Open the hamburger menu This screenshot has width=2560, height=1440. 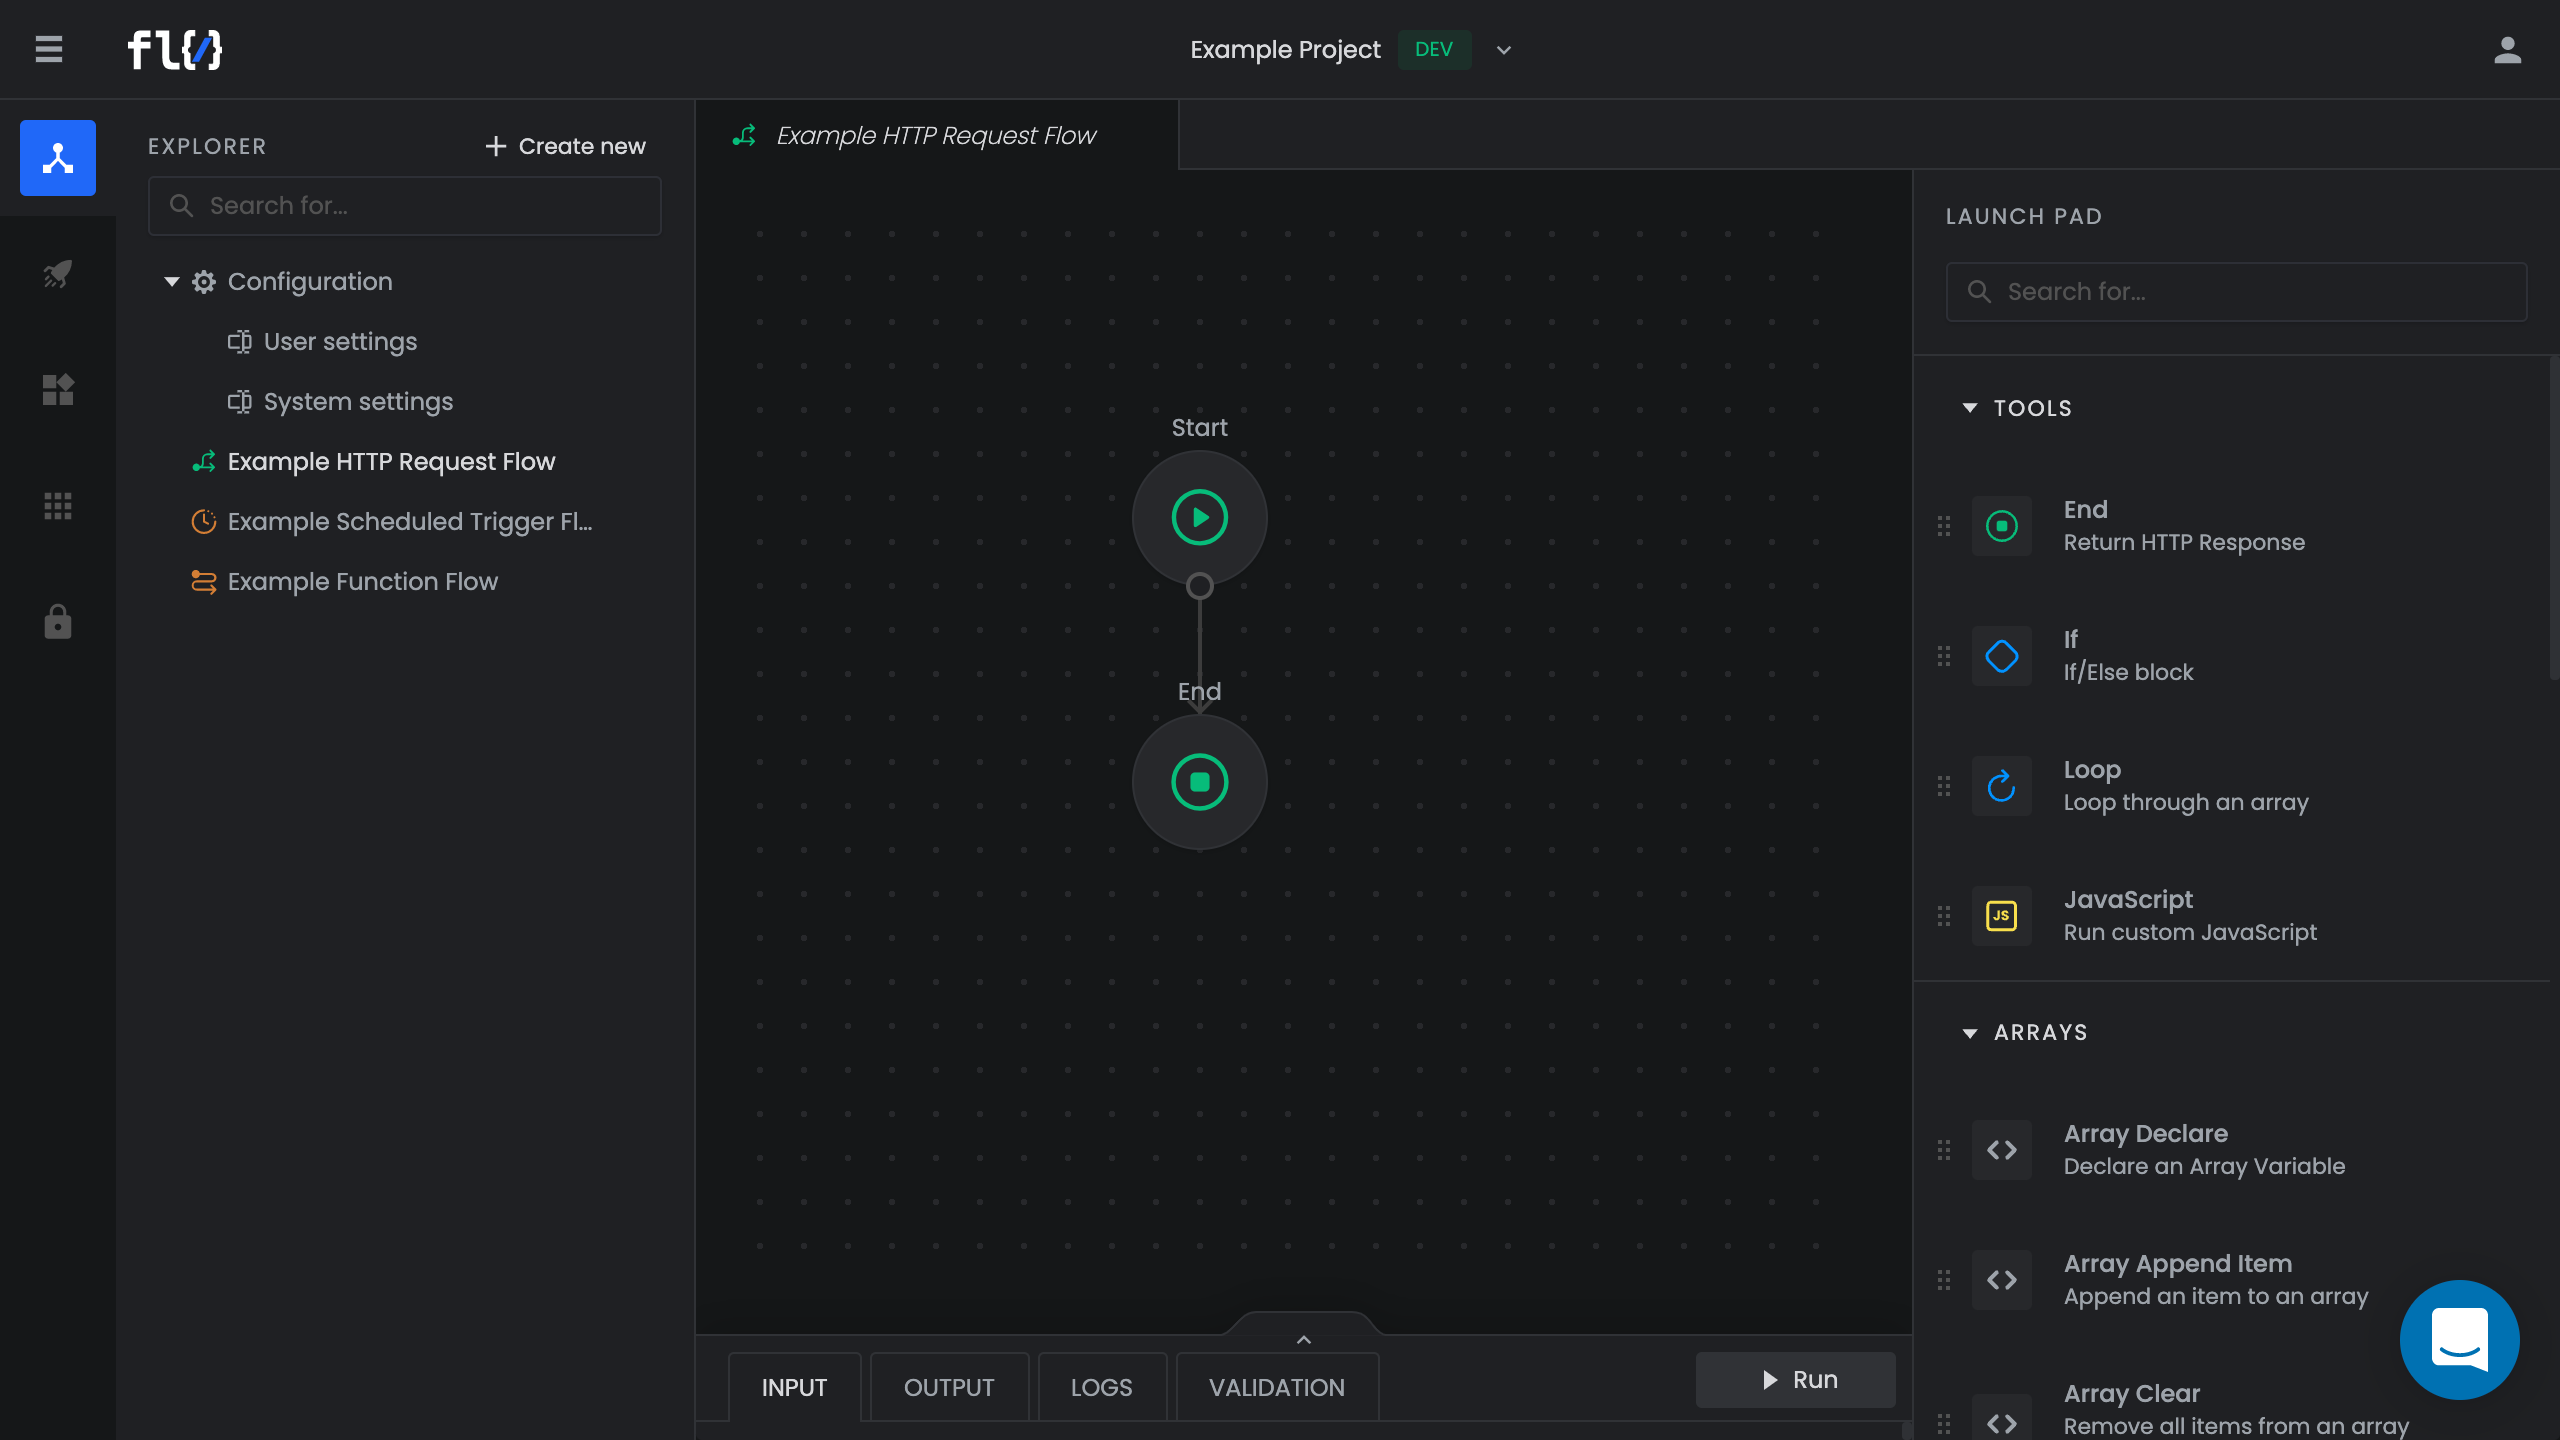coord(48,49)
